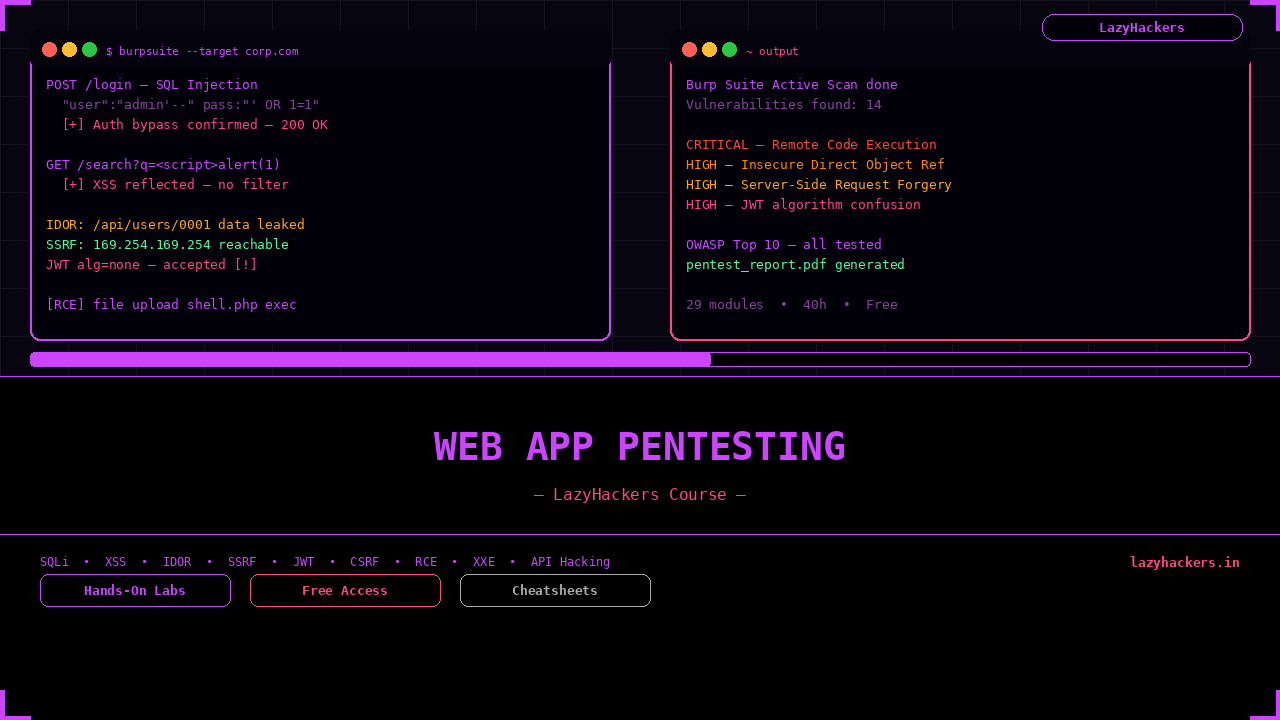Click the yellow dot on output terminal
Image resolution: width=1280 pixels, height=720 pixels.
709,50
